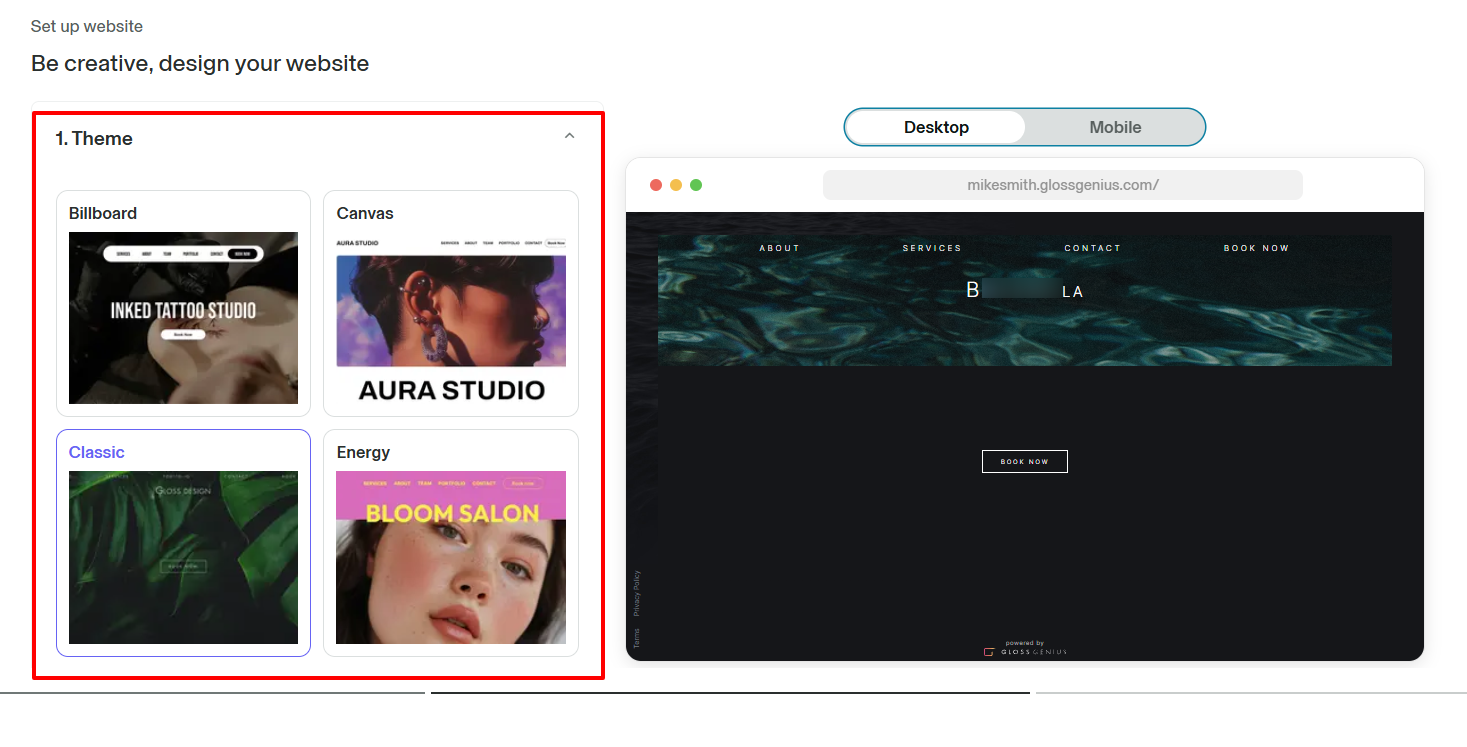This screenshot has width=1467, height=747.
Task: Open the Terms link in the preview sidebar
Action: point(637,633)
